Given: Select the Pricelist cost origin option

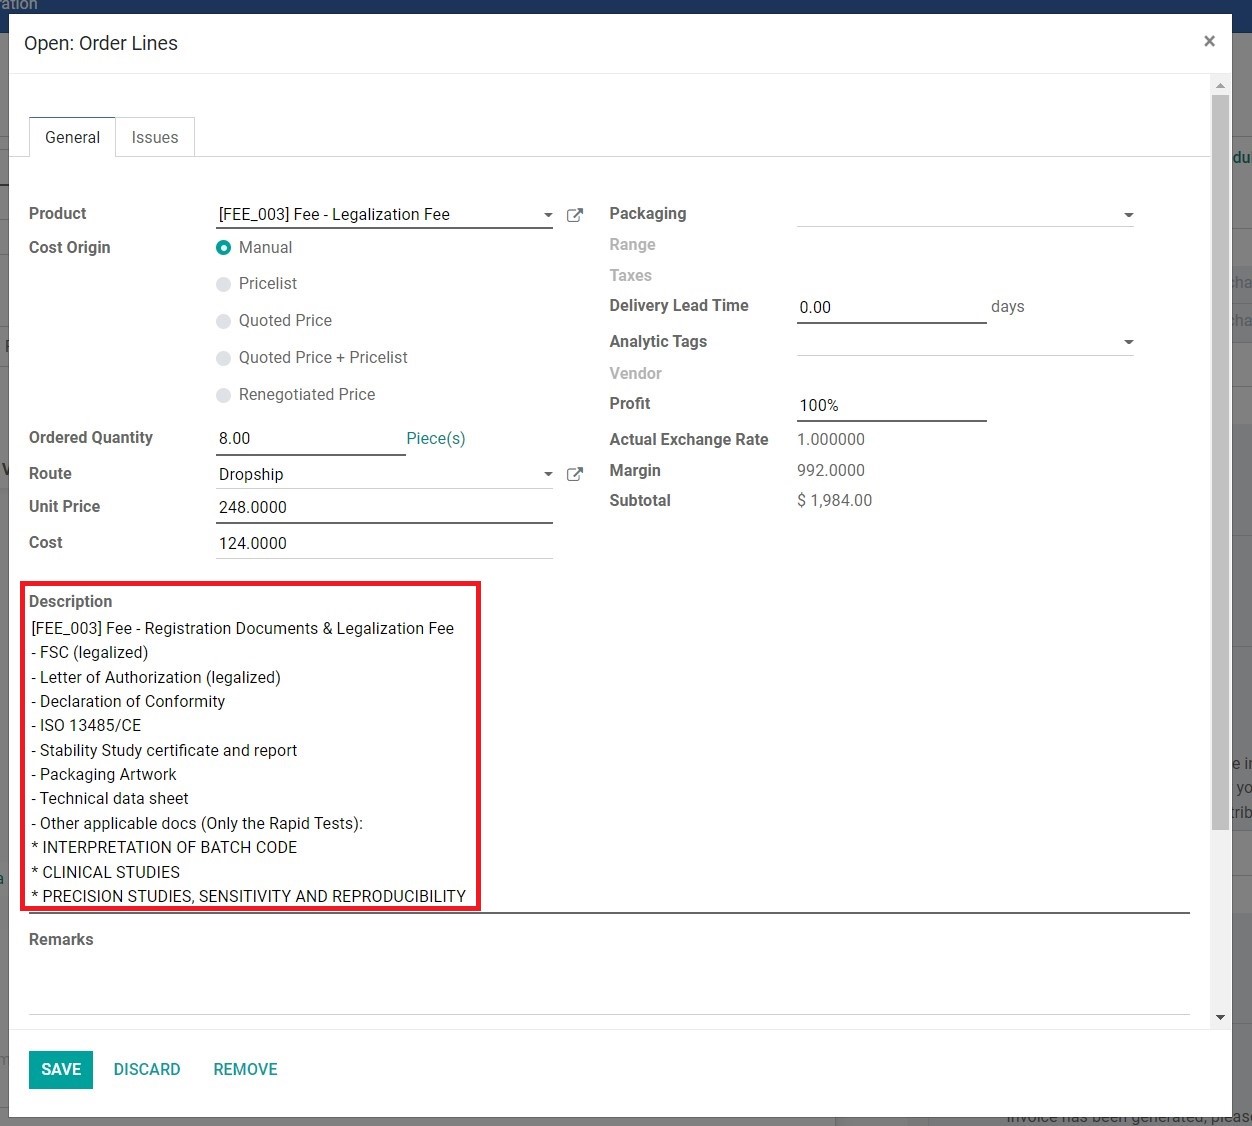Looking at the screenshot, I should coord(224,284).
